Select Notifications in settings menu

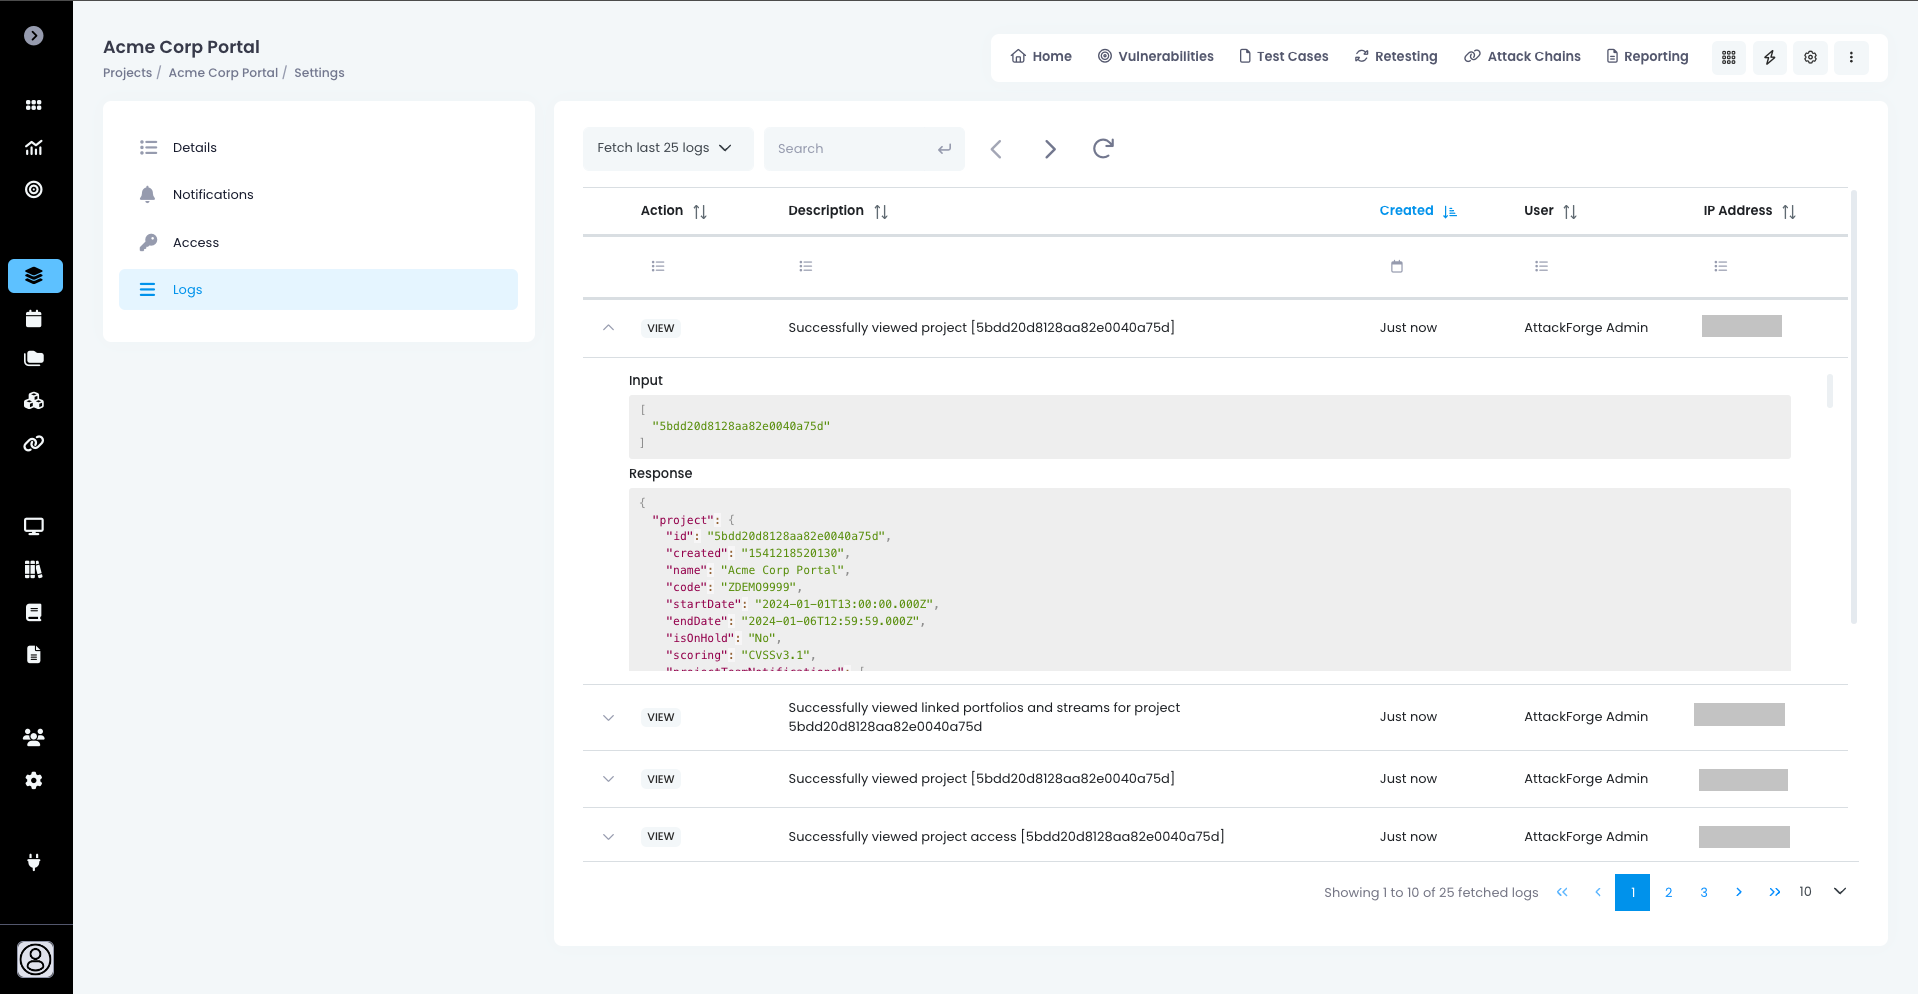213,195
